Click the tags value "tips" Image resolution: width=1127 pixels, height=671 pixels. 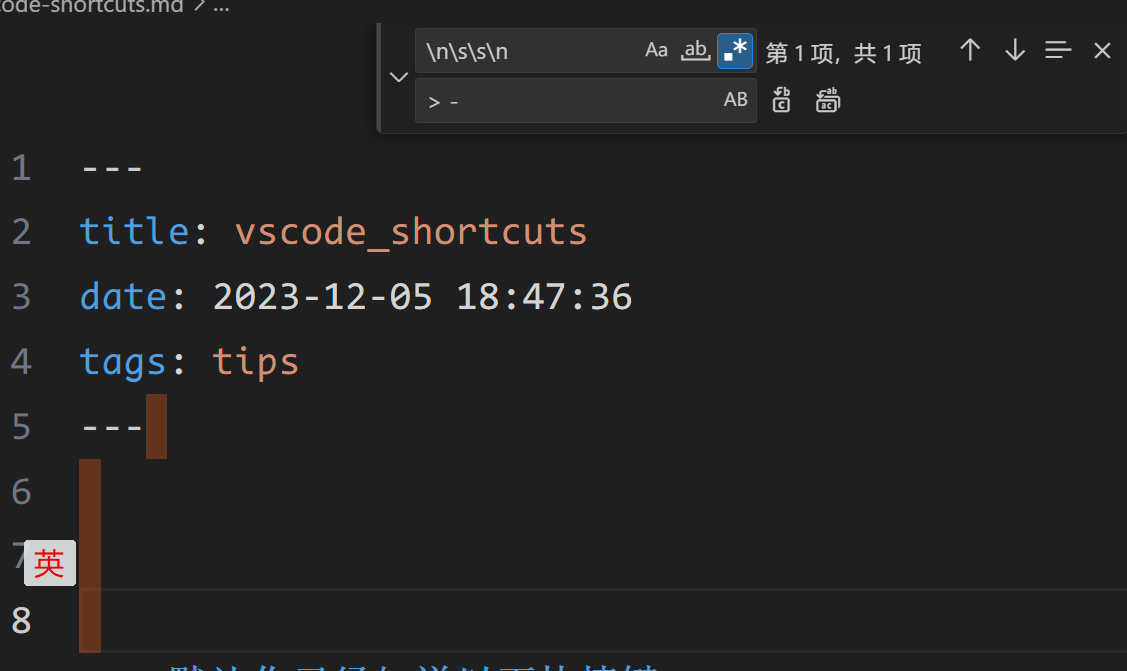pyautogui.click(x=255, y=361)
